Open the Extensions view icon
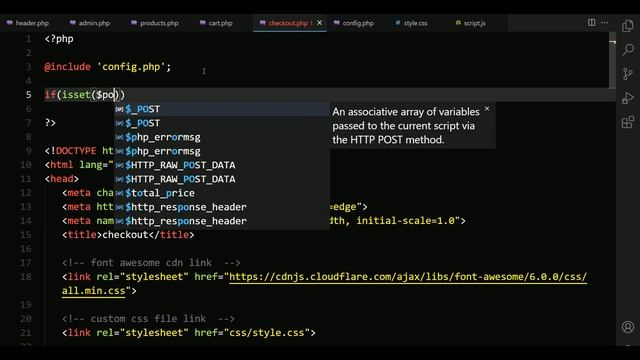The width and height of the screenshot is (640, 360). 628,122
